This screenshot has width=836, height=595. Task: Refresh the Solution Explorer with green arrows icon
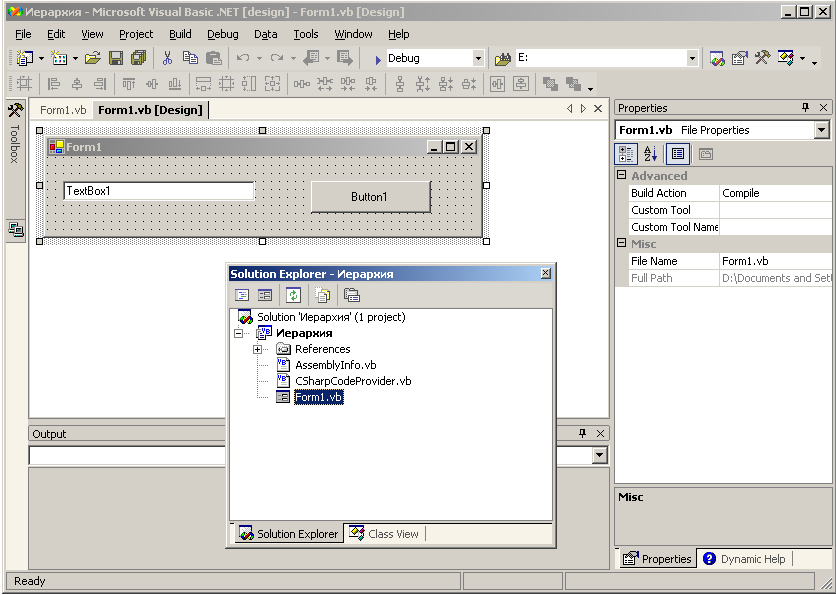coord(294,295)
